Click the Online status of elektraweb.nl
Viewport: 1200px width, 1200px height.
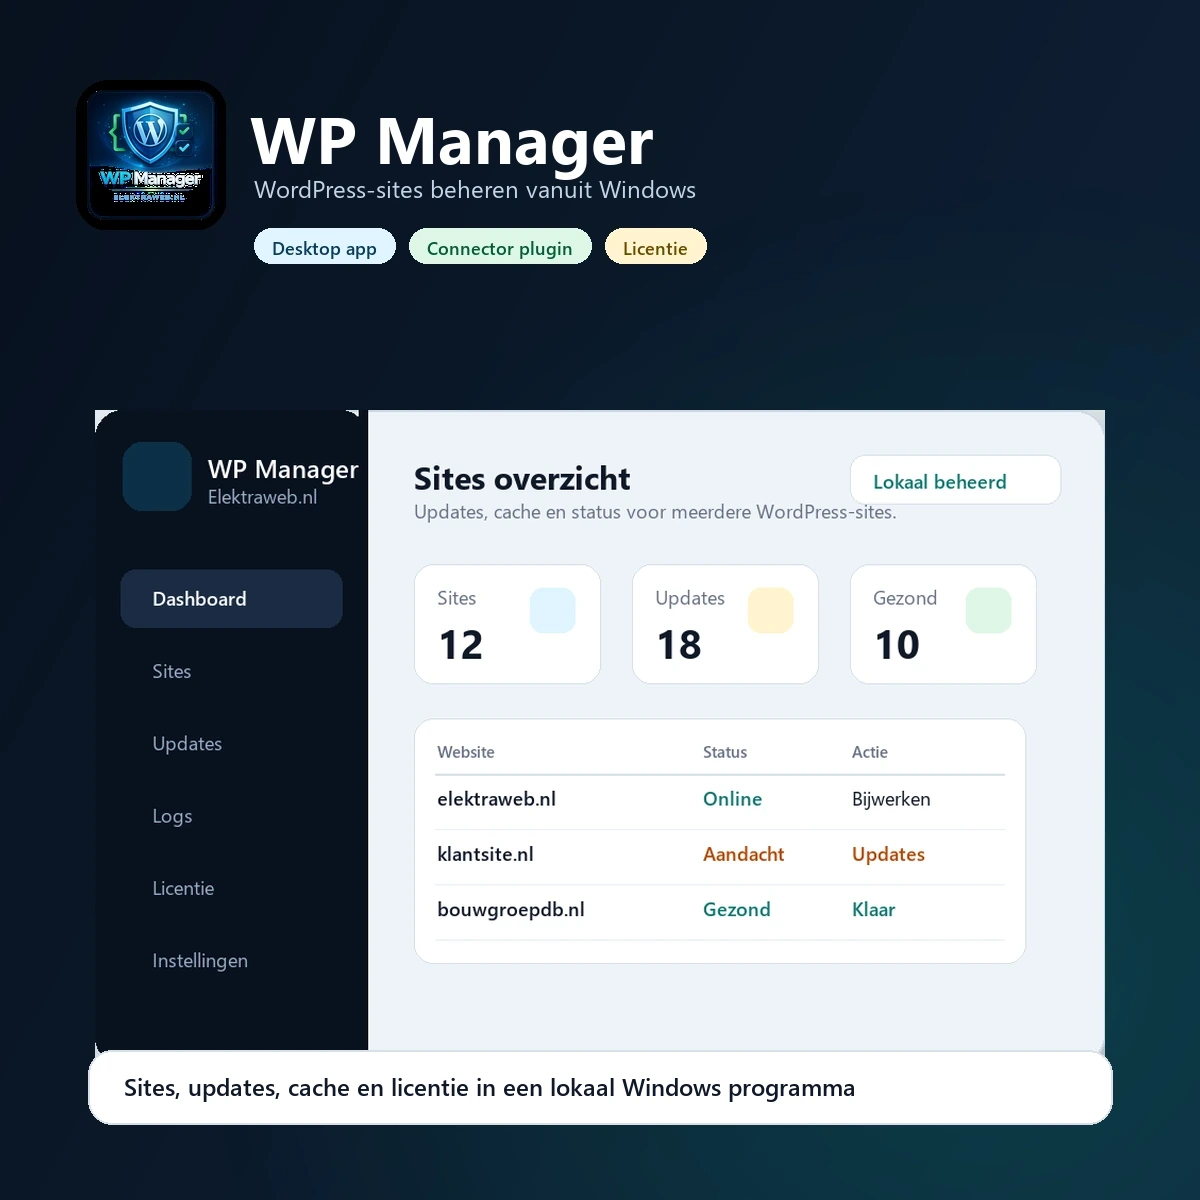(732, 799)
